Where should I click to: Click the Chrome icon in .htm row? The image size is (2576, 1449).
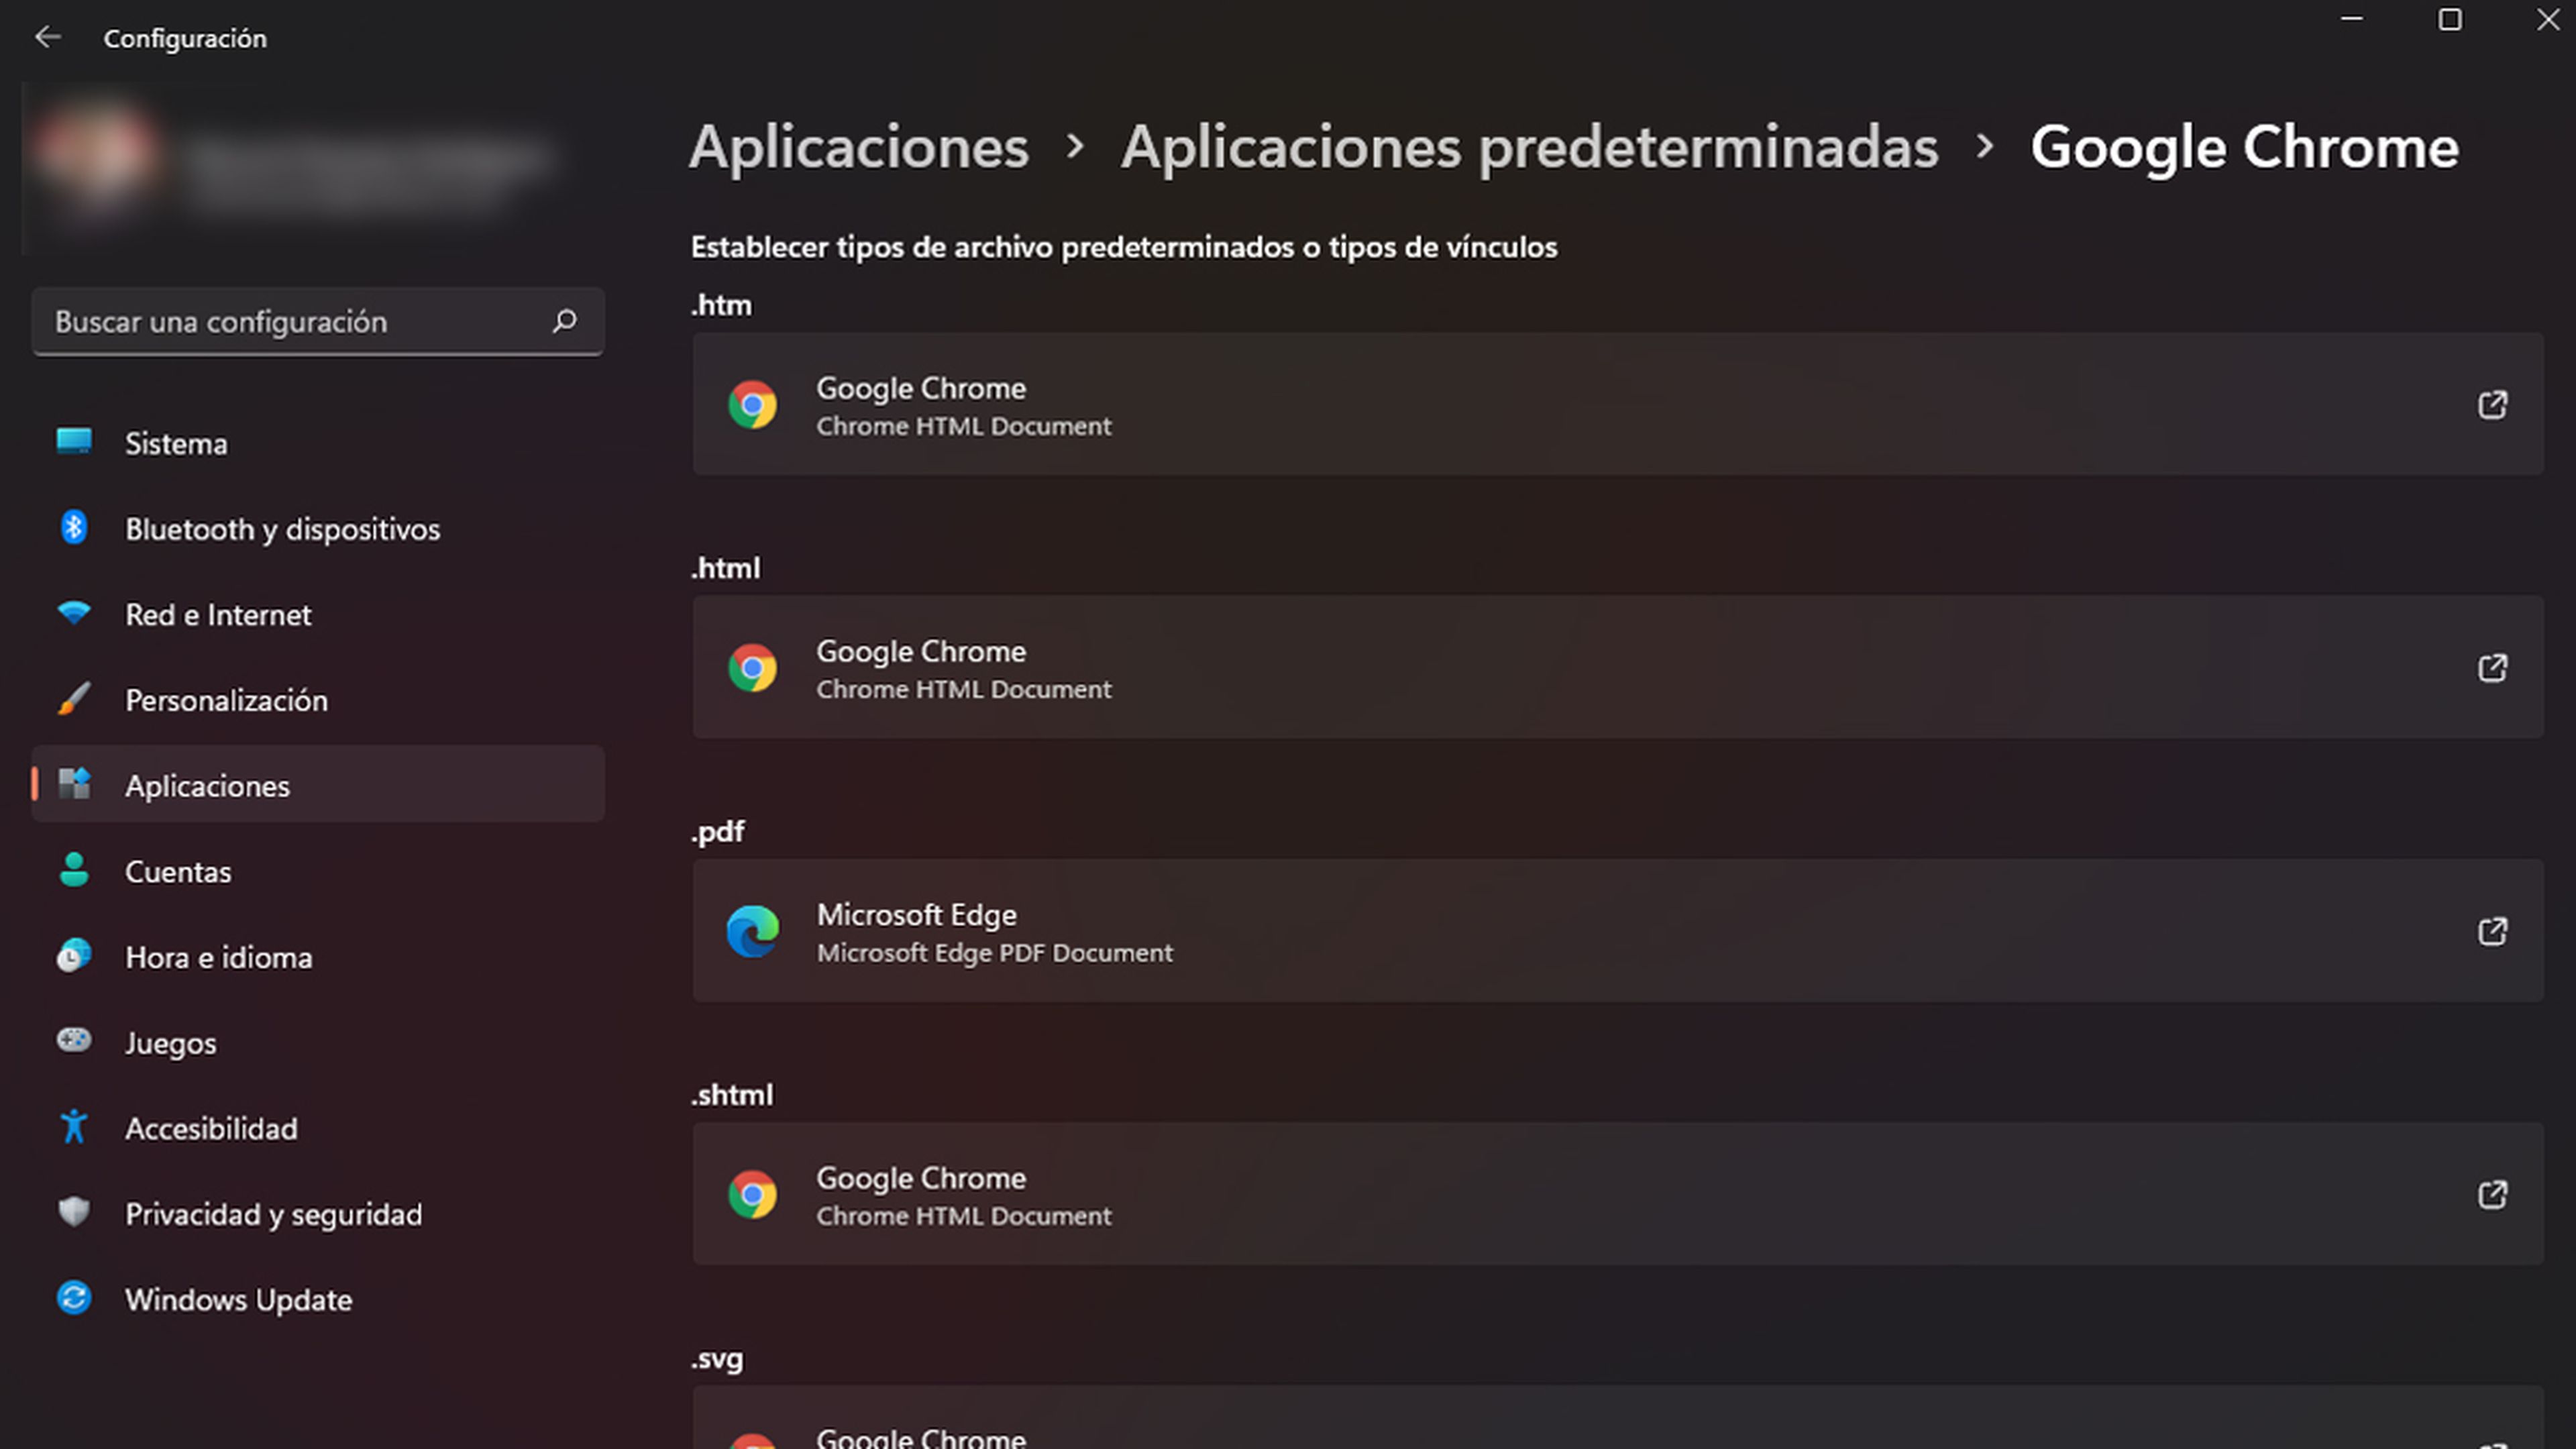click(752, 405)
